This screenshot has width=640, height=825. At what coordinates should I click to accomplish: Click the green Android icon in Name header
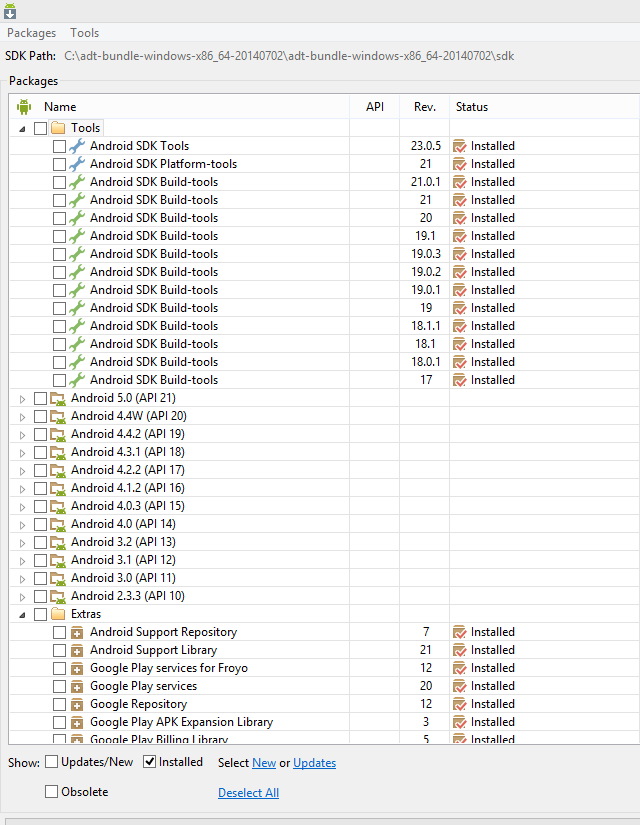[x=24, y=107]
